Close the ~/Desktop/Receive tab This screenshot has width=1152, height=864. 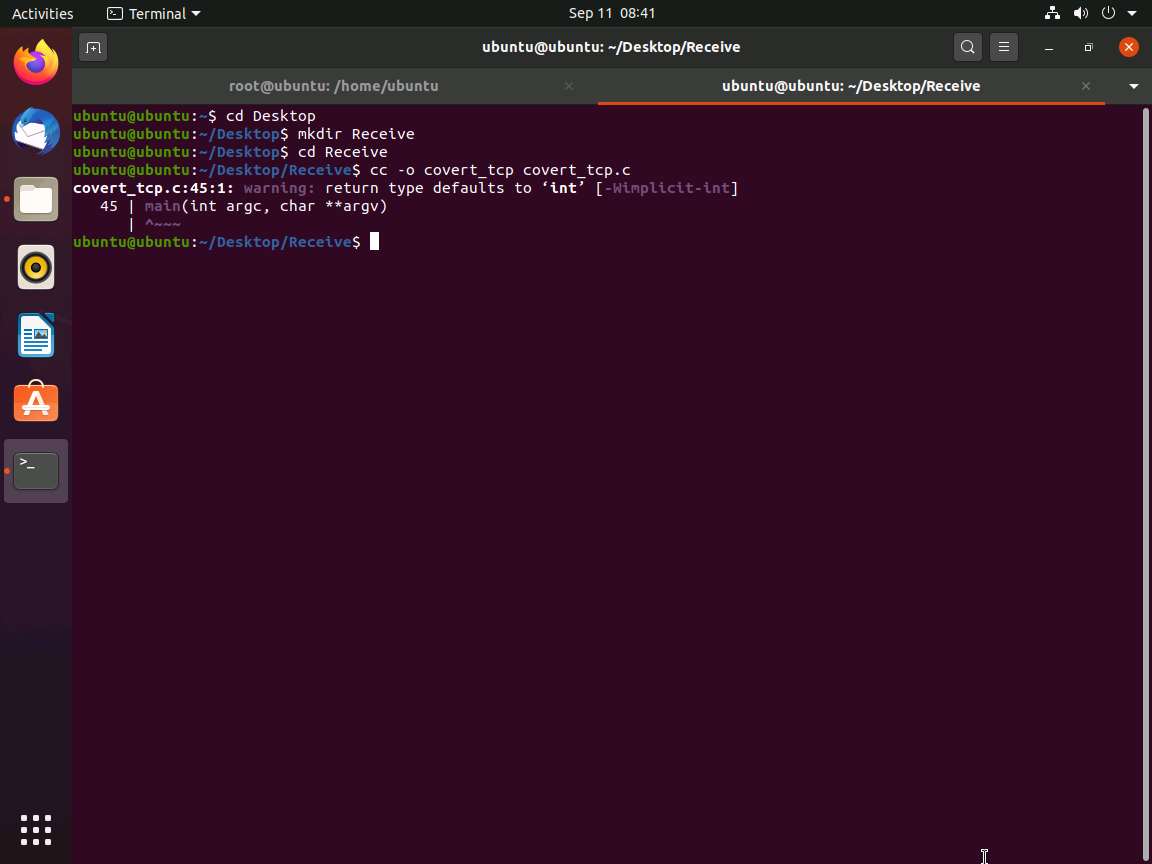click(1085, 86)
